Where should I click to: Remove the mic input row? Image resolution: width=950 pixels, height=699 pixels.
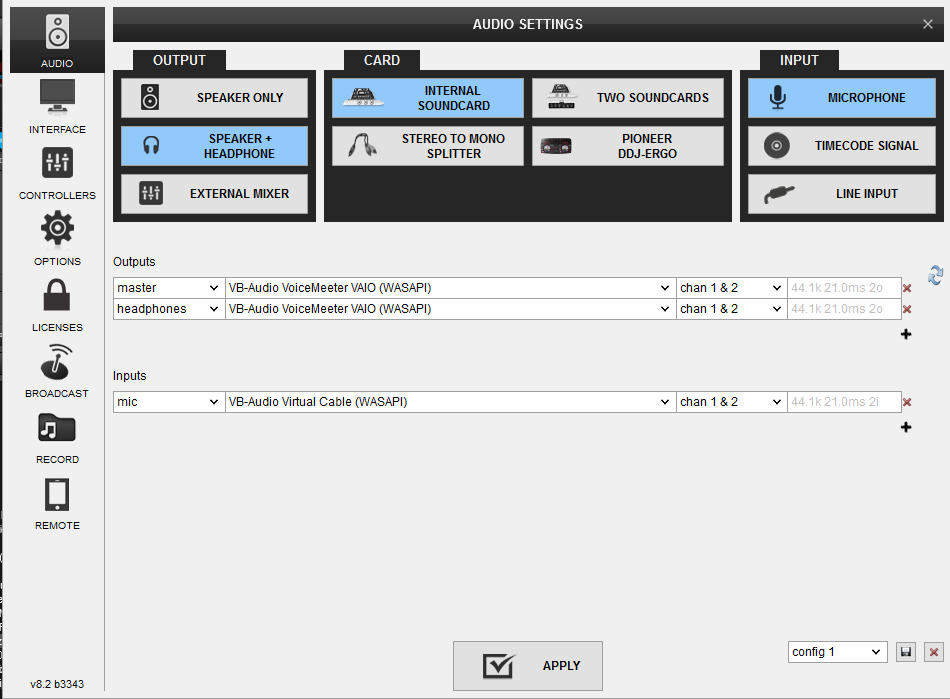tap(907, 402)
